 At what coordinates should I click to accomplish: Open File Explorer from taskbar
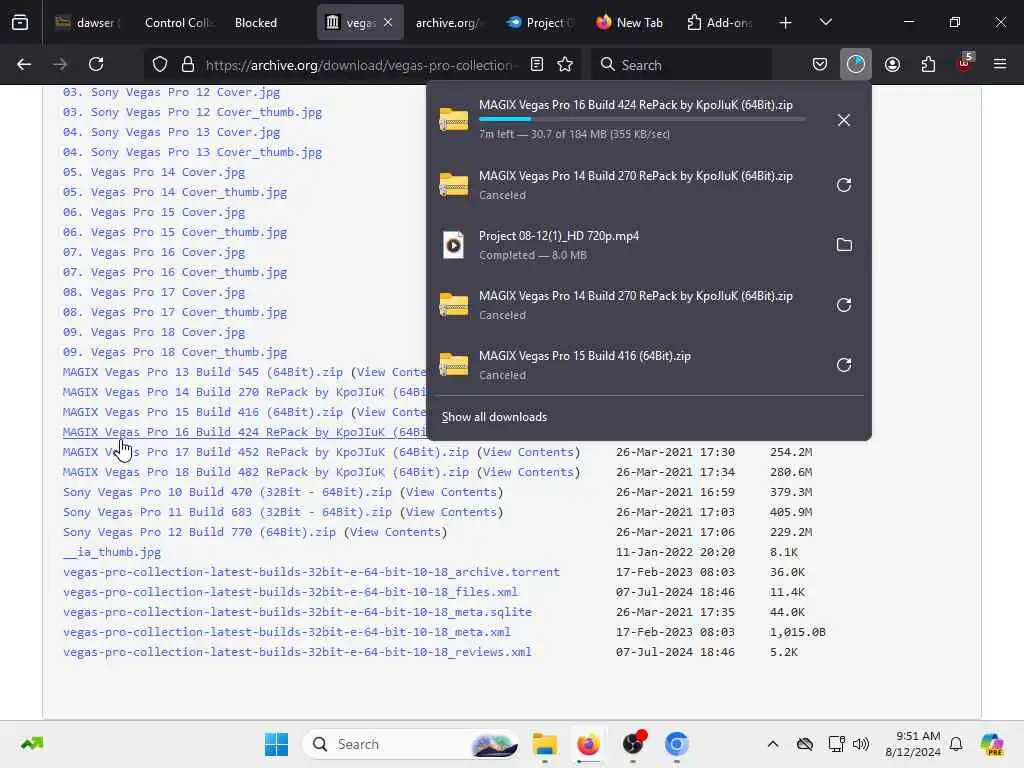click(545, 744)
